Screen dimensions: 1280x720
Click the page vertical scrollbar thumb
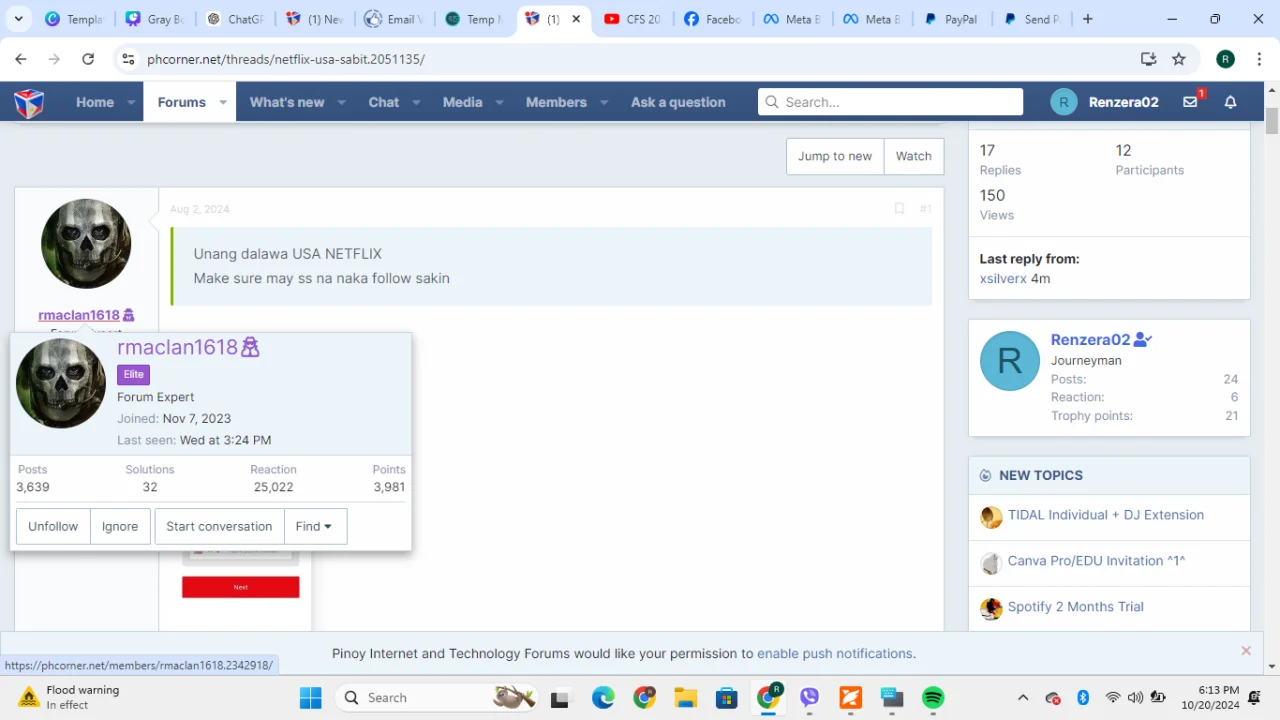[1272, 121]
